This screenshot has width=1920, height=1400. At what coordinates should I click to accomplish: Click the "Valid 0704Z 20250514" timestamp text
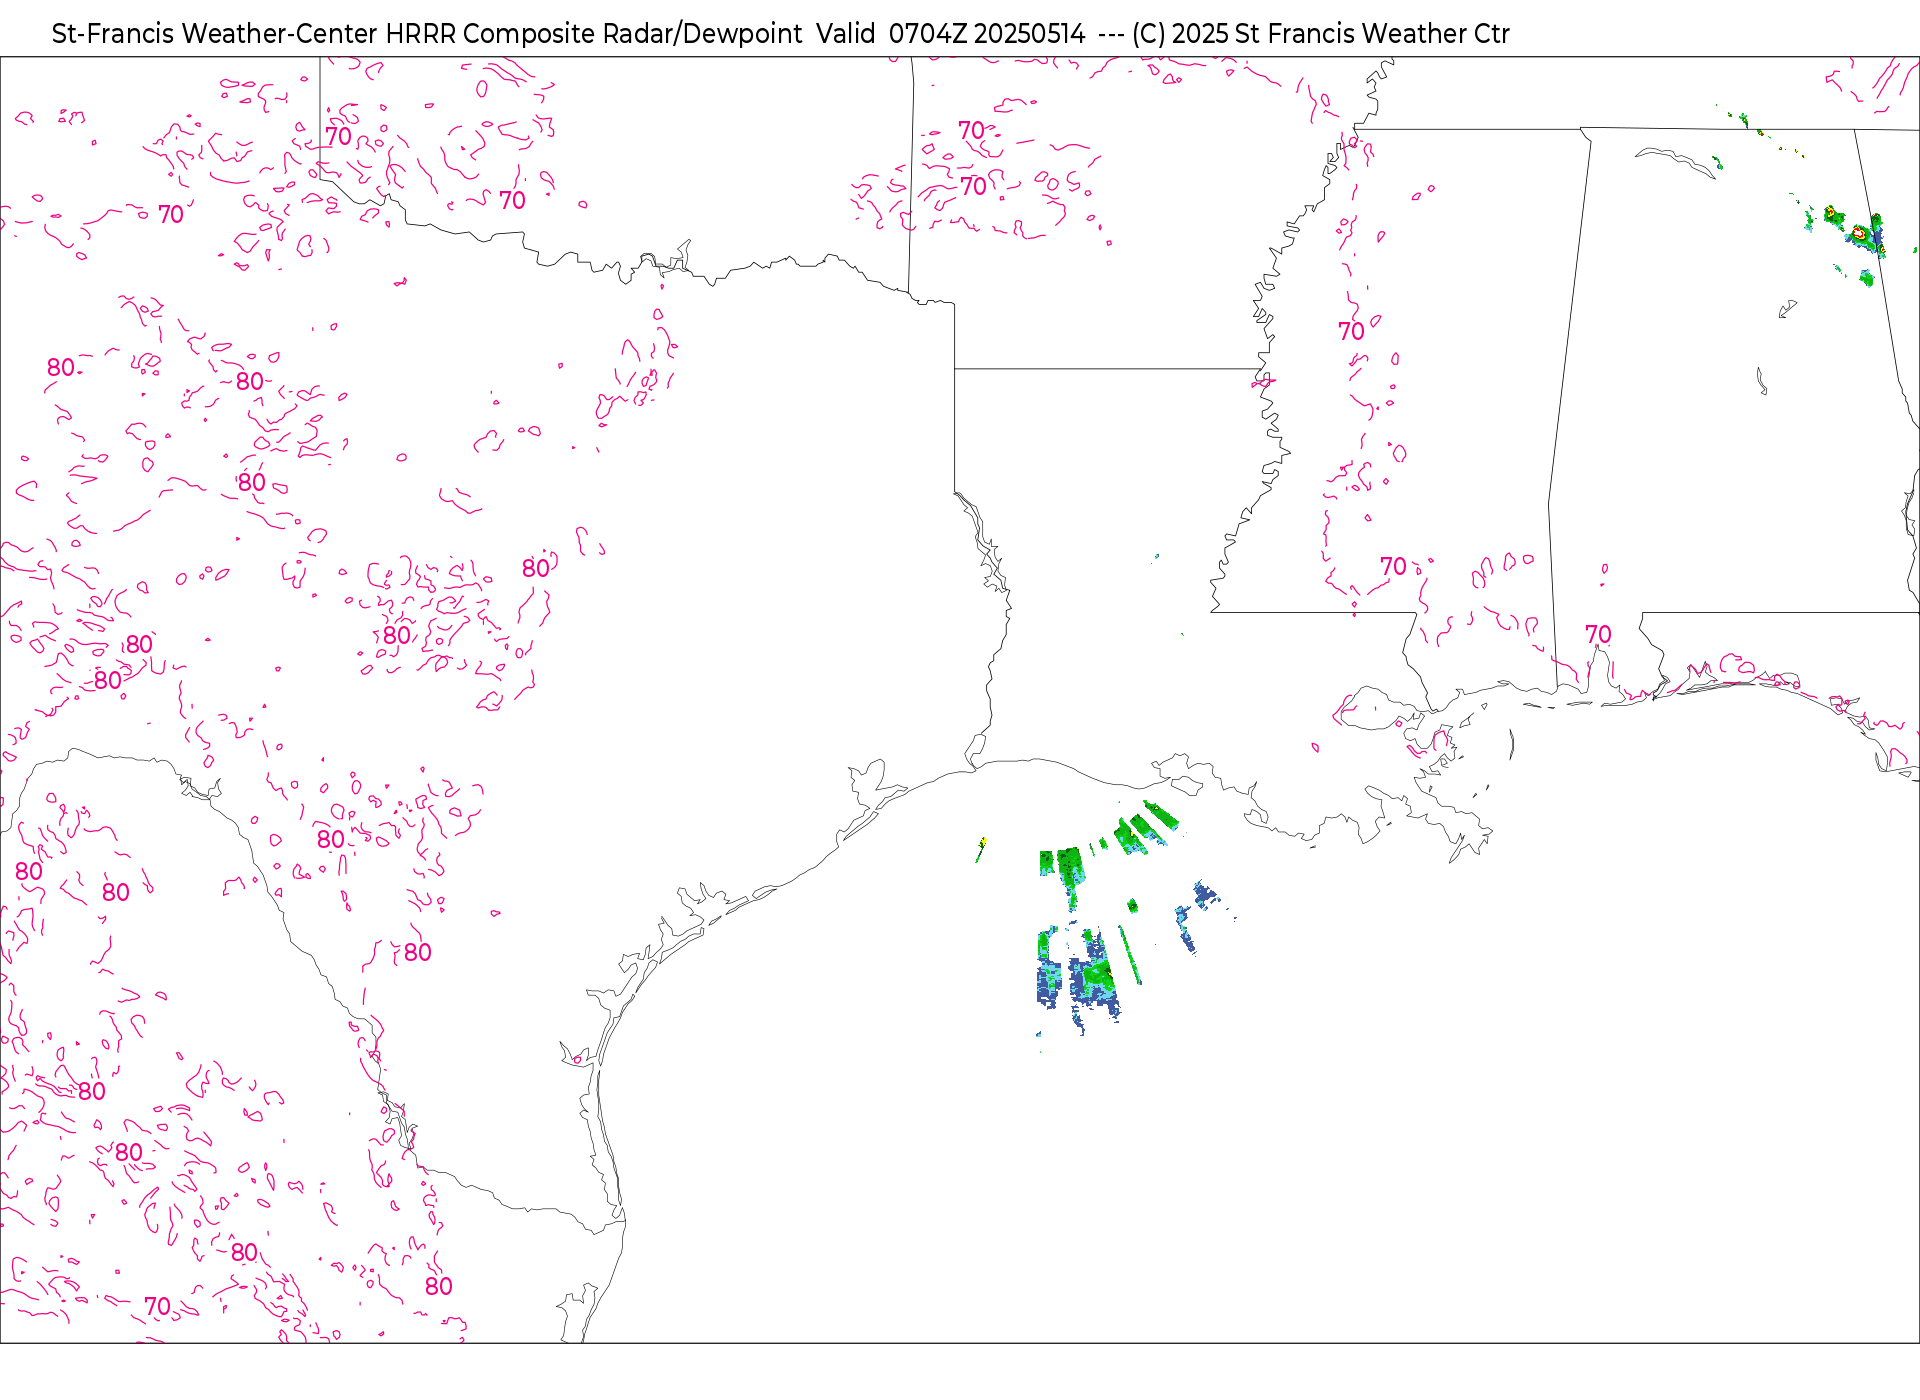950,34
